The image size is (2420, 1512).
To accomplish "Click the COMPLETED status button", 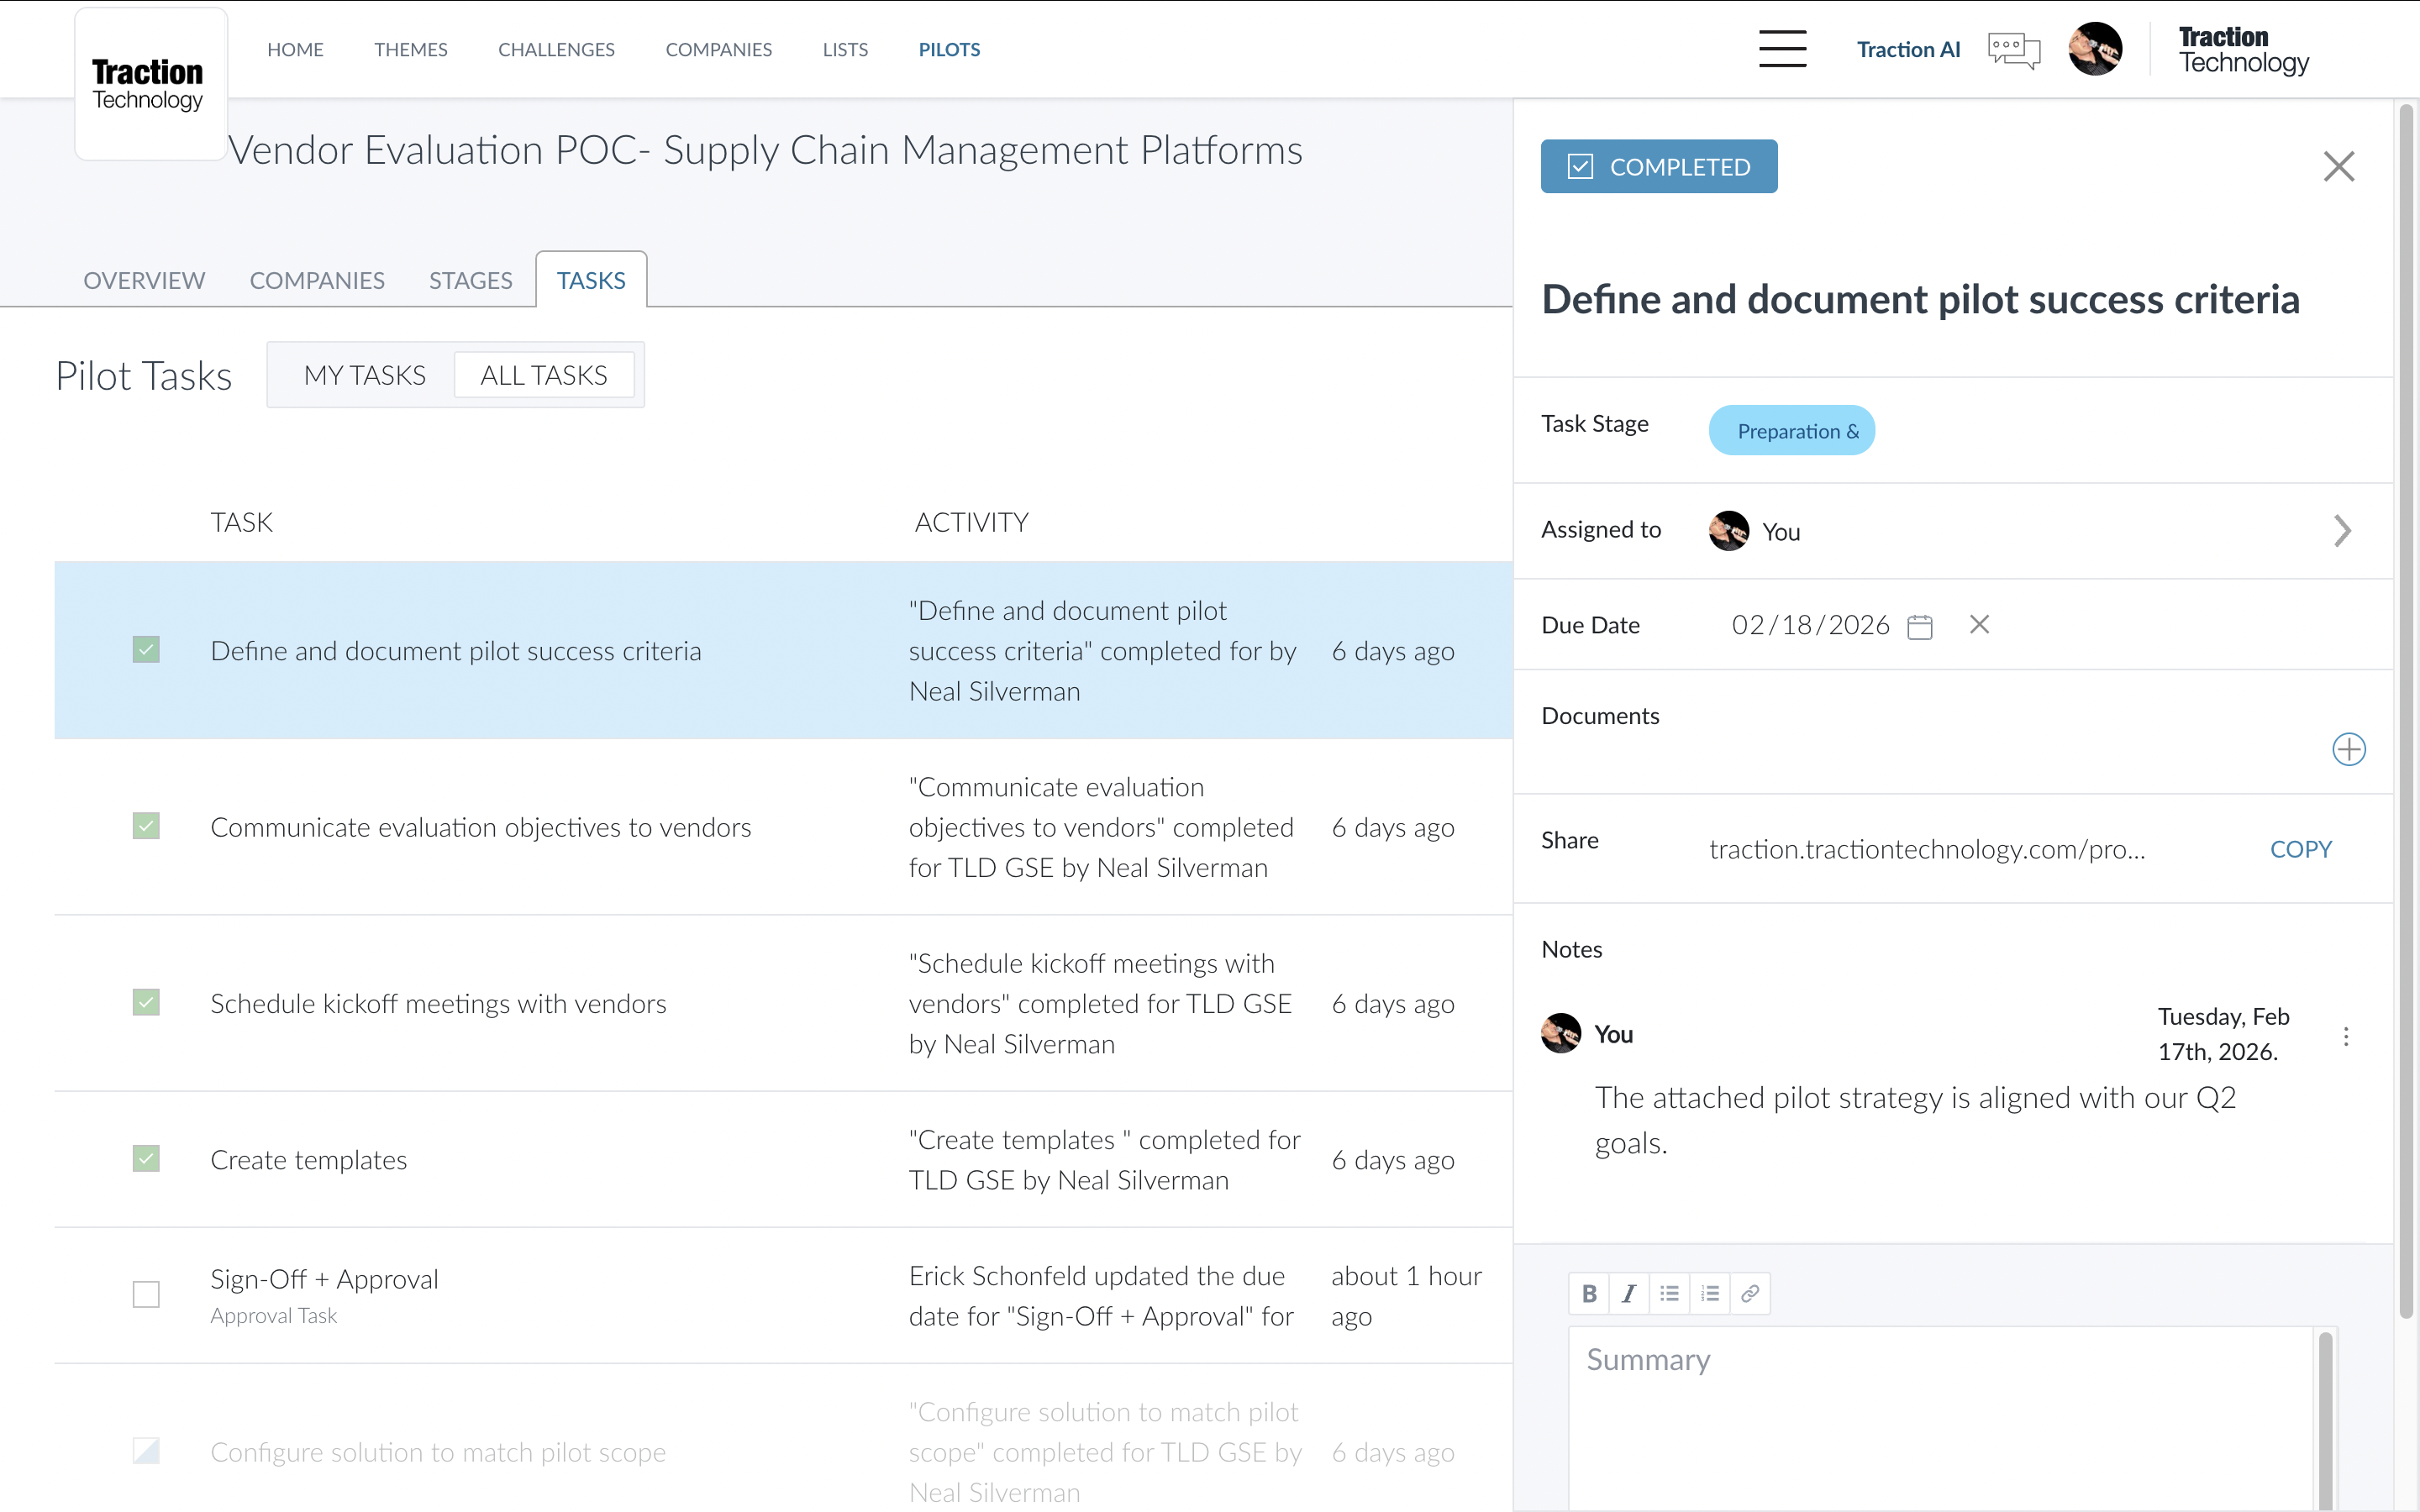I will [1659, 167].
